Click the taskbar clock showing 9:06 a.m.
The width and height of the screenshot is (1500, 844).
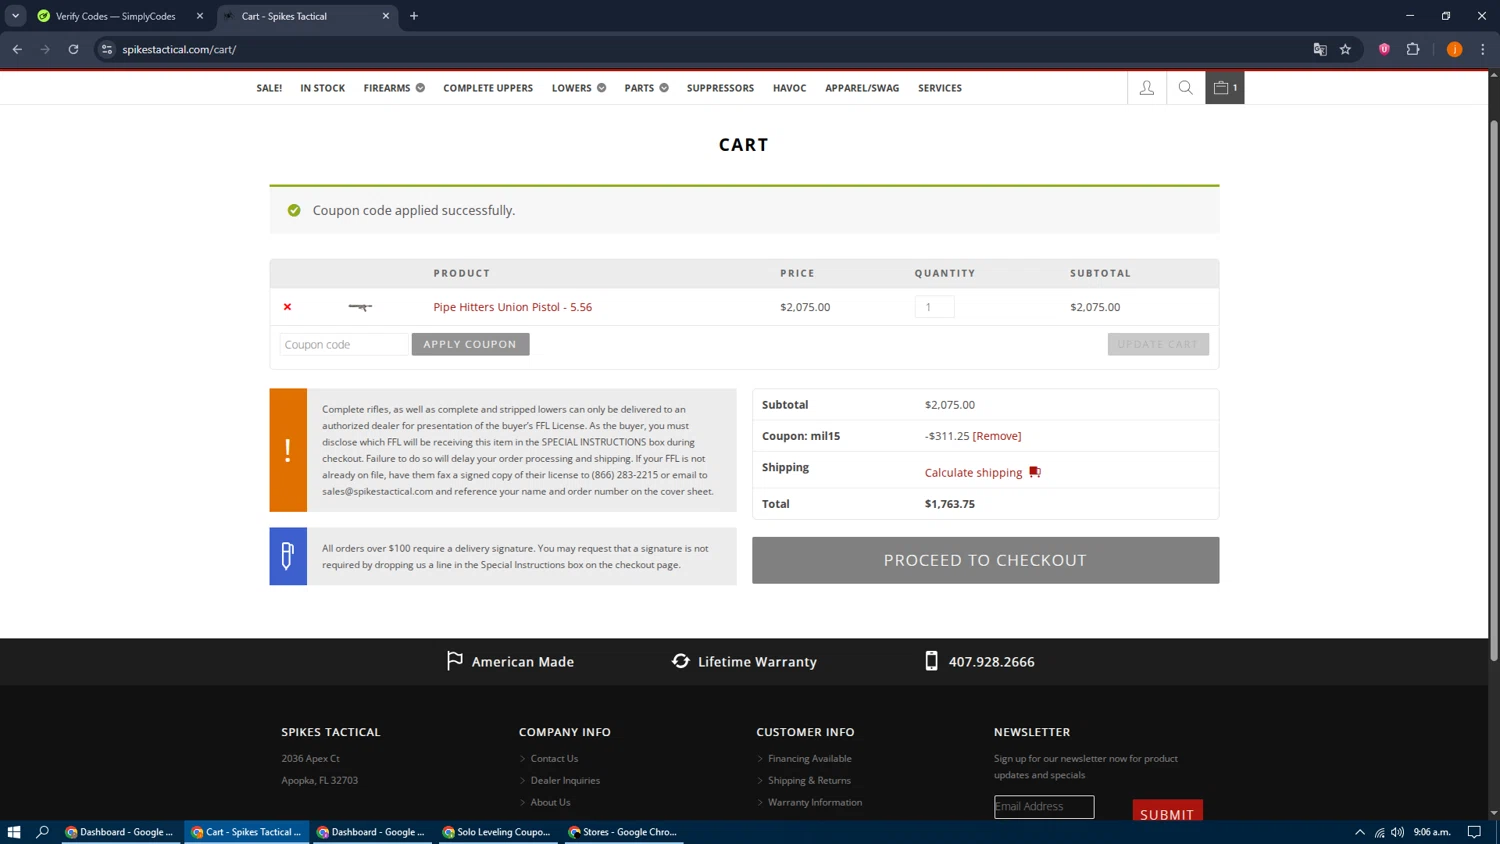tap(1432, 832)
